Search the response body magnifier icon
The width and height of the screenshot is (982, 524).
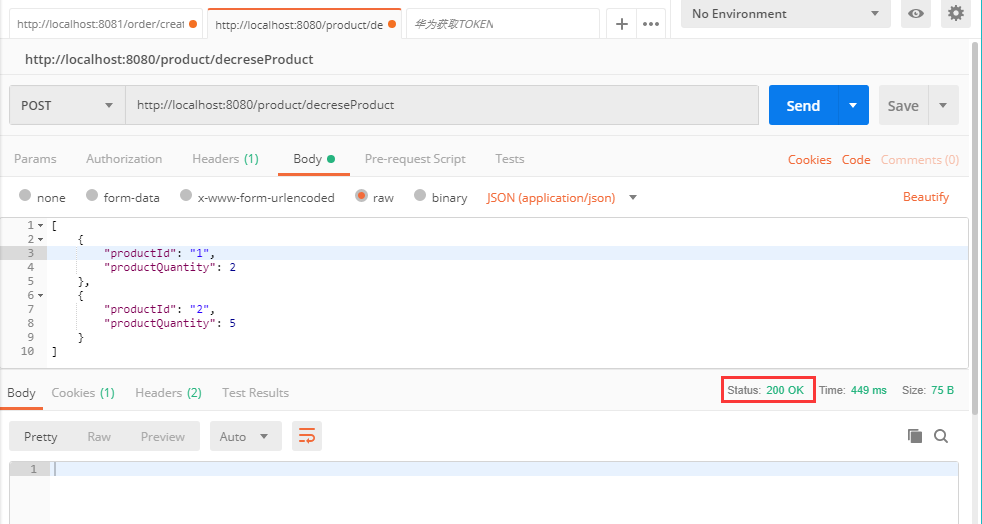click(941, 436)
